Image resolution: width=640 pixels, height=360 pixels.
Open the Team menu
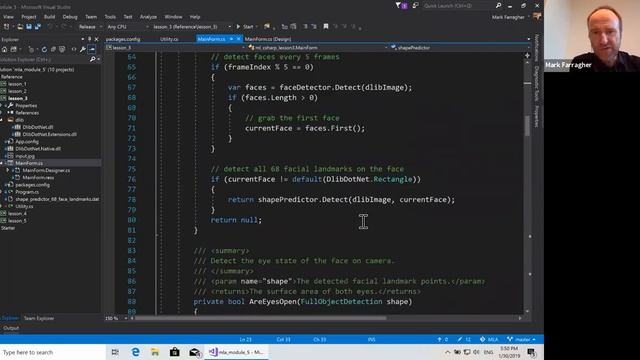[91, 17]
